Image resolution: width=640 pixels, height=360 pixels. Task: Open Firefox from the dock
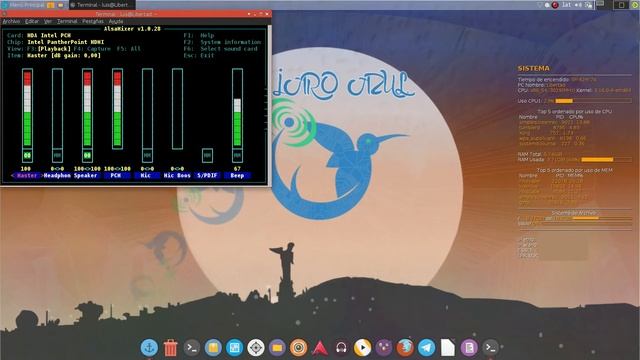click(405, 348)
